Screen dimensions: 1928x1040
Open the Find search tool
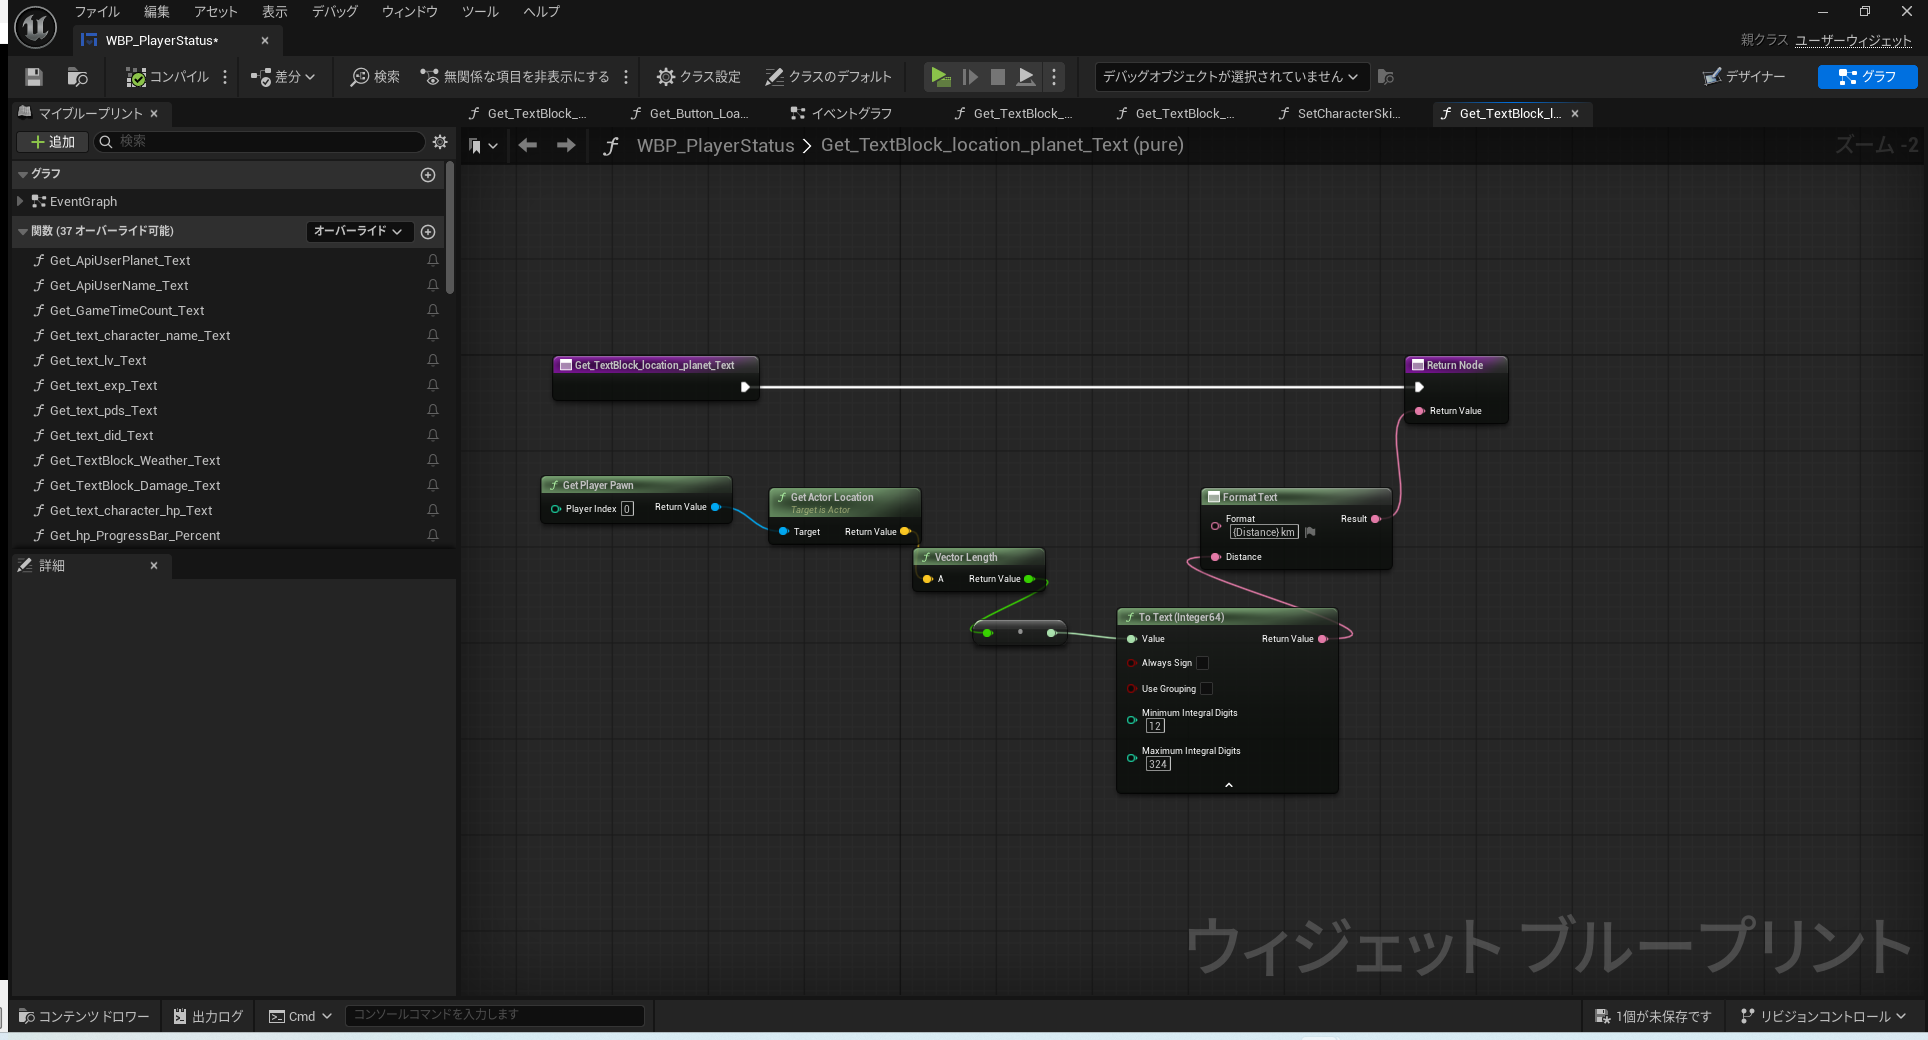pos(375,77)
